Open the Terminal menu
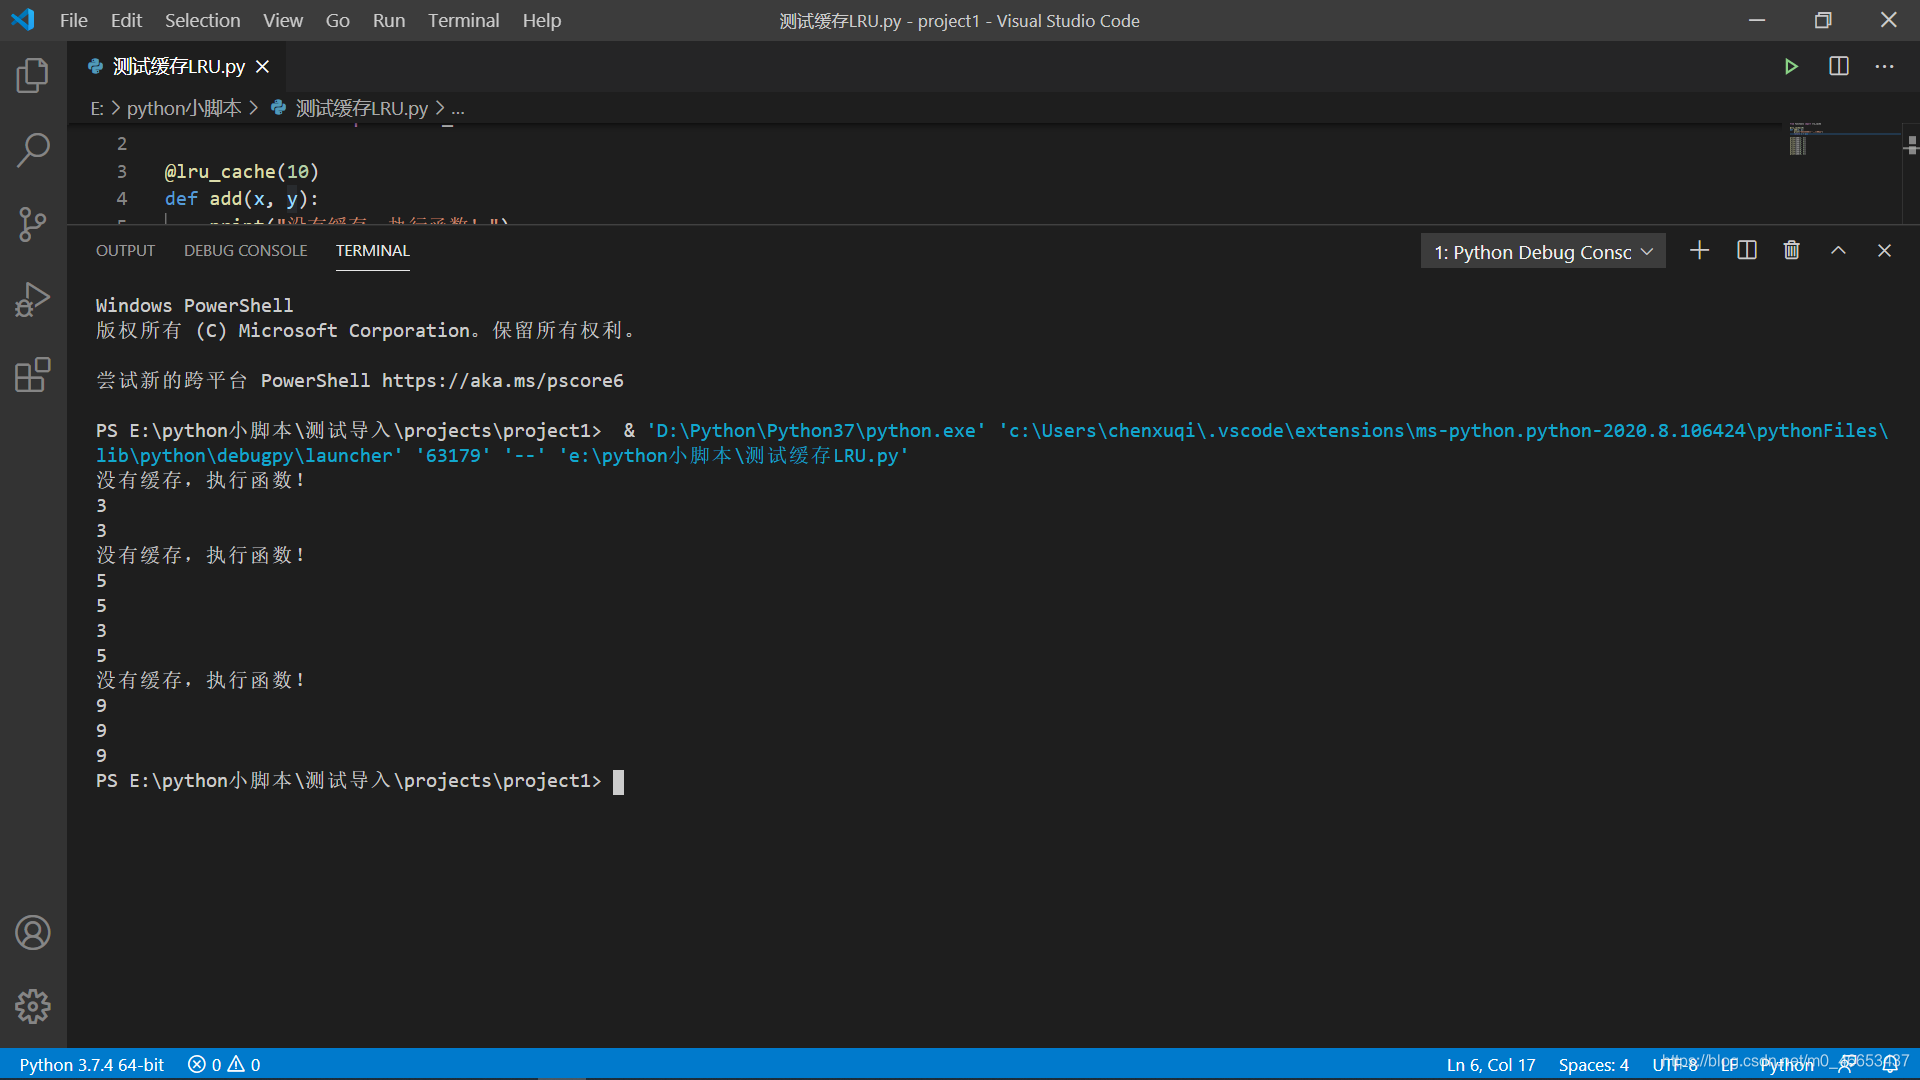Image resolution: width=1920 pixels, height=1080 pixels. [463, 20]
